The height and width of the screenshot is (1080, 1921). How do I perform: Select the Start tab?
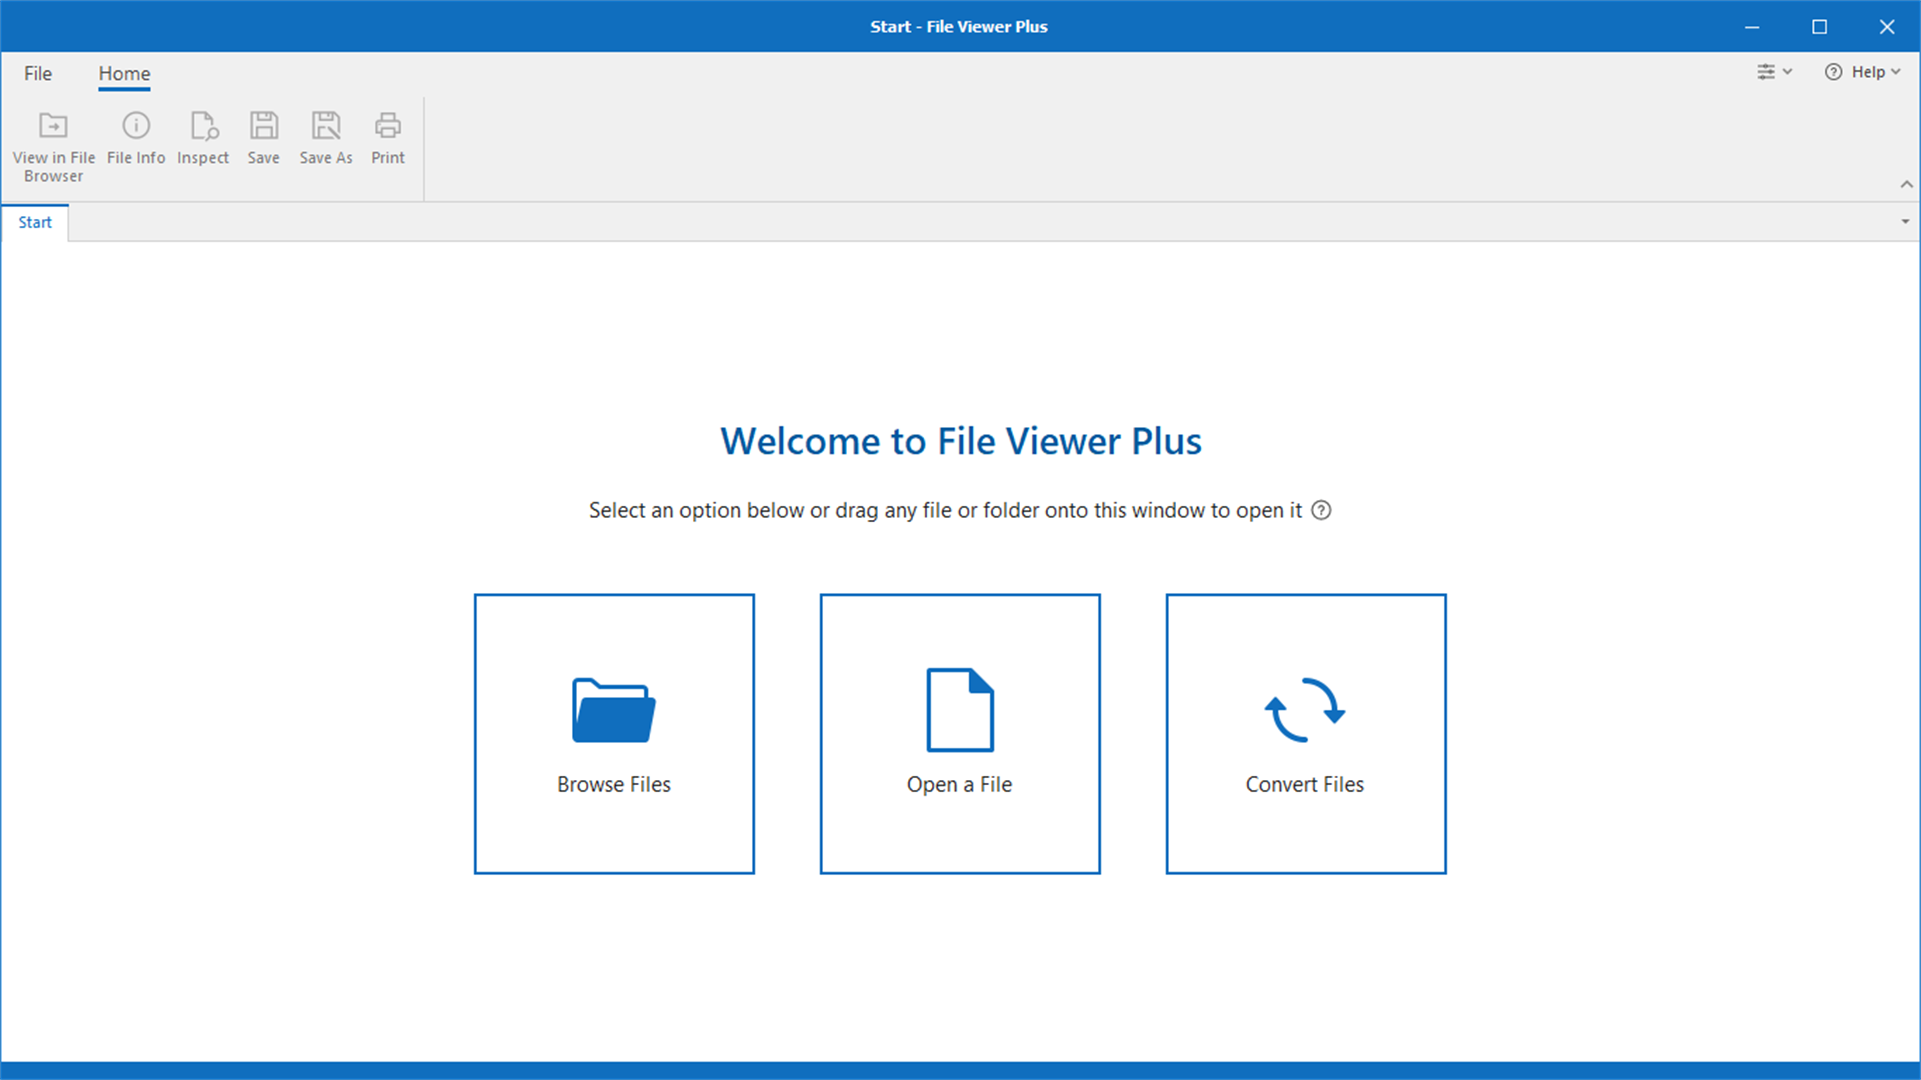coord(35,222)
